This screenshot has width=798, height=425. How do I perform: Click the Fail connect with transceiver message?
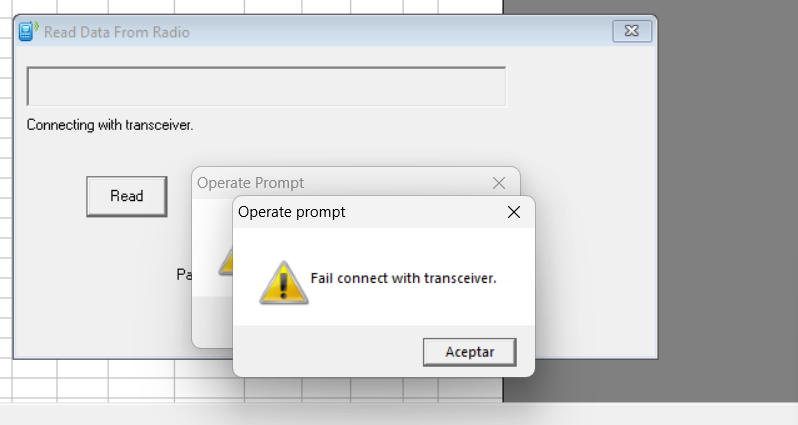[403, 278]
